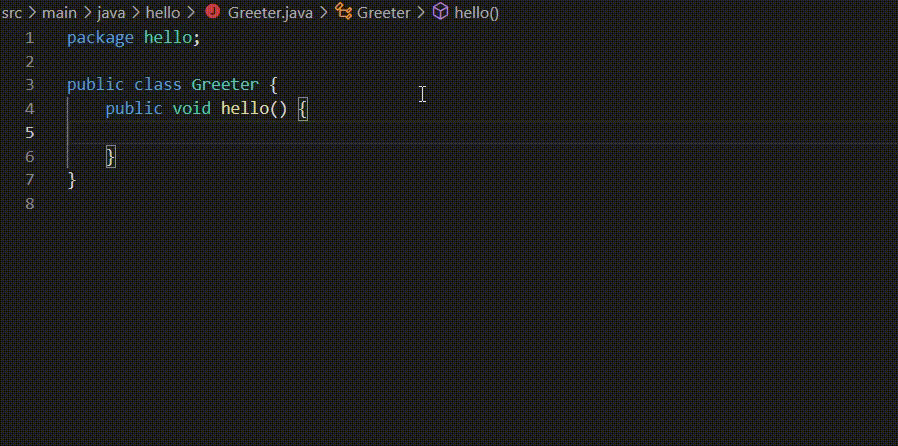The width and height of the screenshot is (898, 446).
Task: Click line number 1 in gutter
Action: coord(30,38)
